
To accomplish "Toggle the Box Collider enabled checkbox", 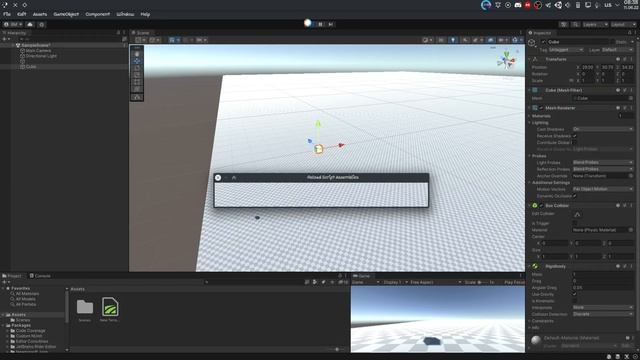I will [x=542, y=206].
